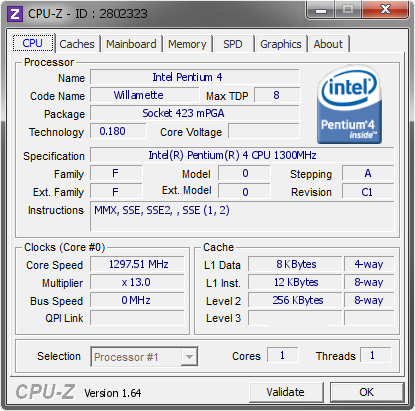Click the OK button
The image size is (415, 411).
[367, 392]
